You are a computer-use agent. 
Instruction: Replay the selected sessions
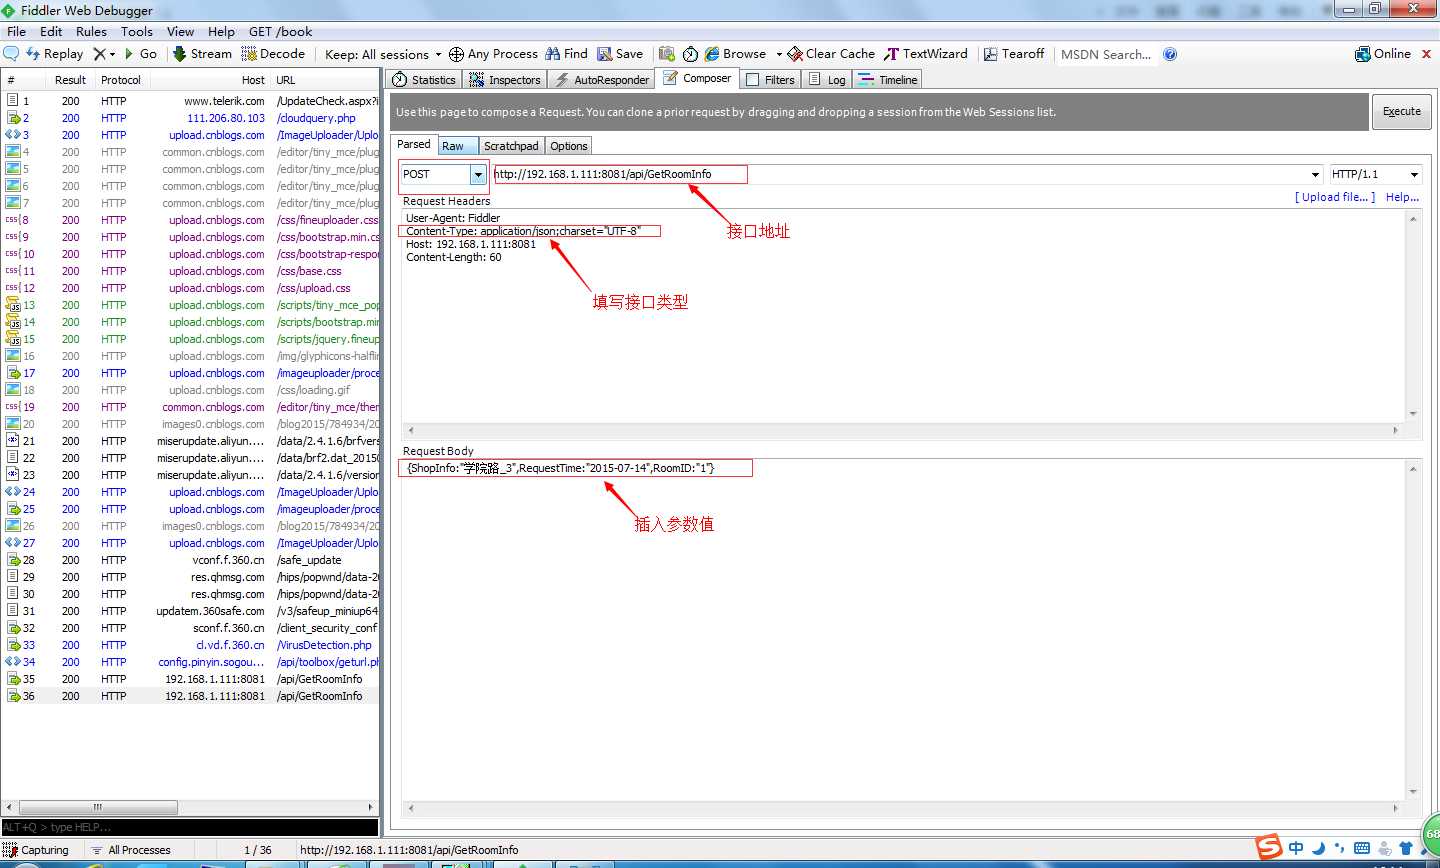point(55,54)
